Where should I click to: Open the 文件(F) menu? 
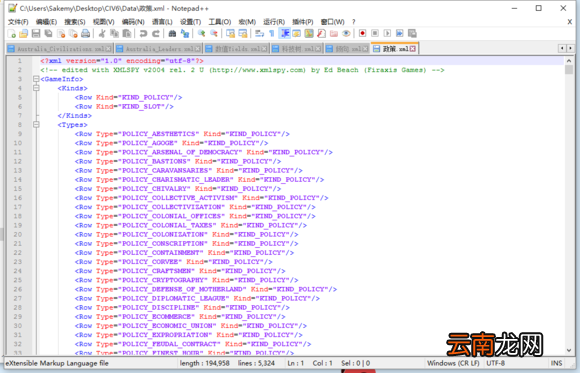(x=18, y=22)
